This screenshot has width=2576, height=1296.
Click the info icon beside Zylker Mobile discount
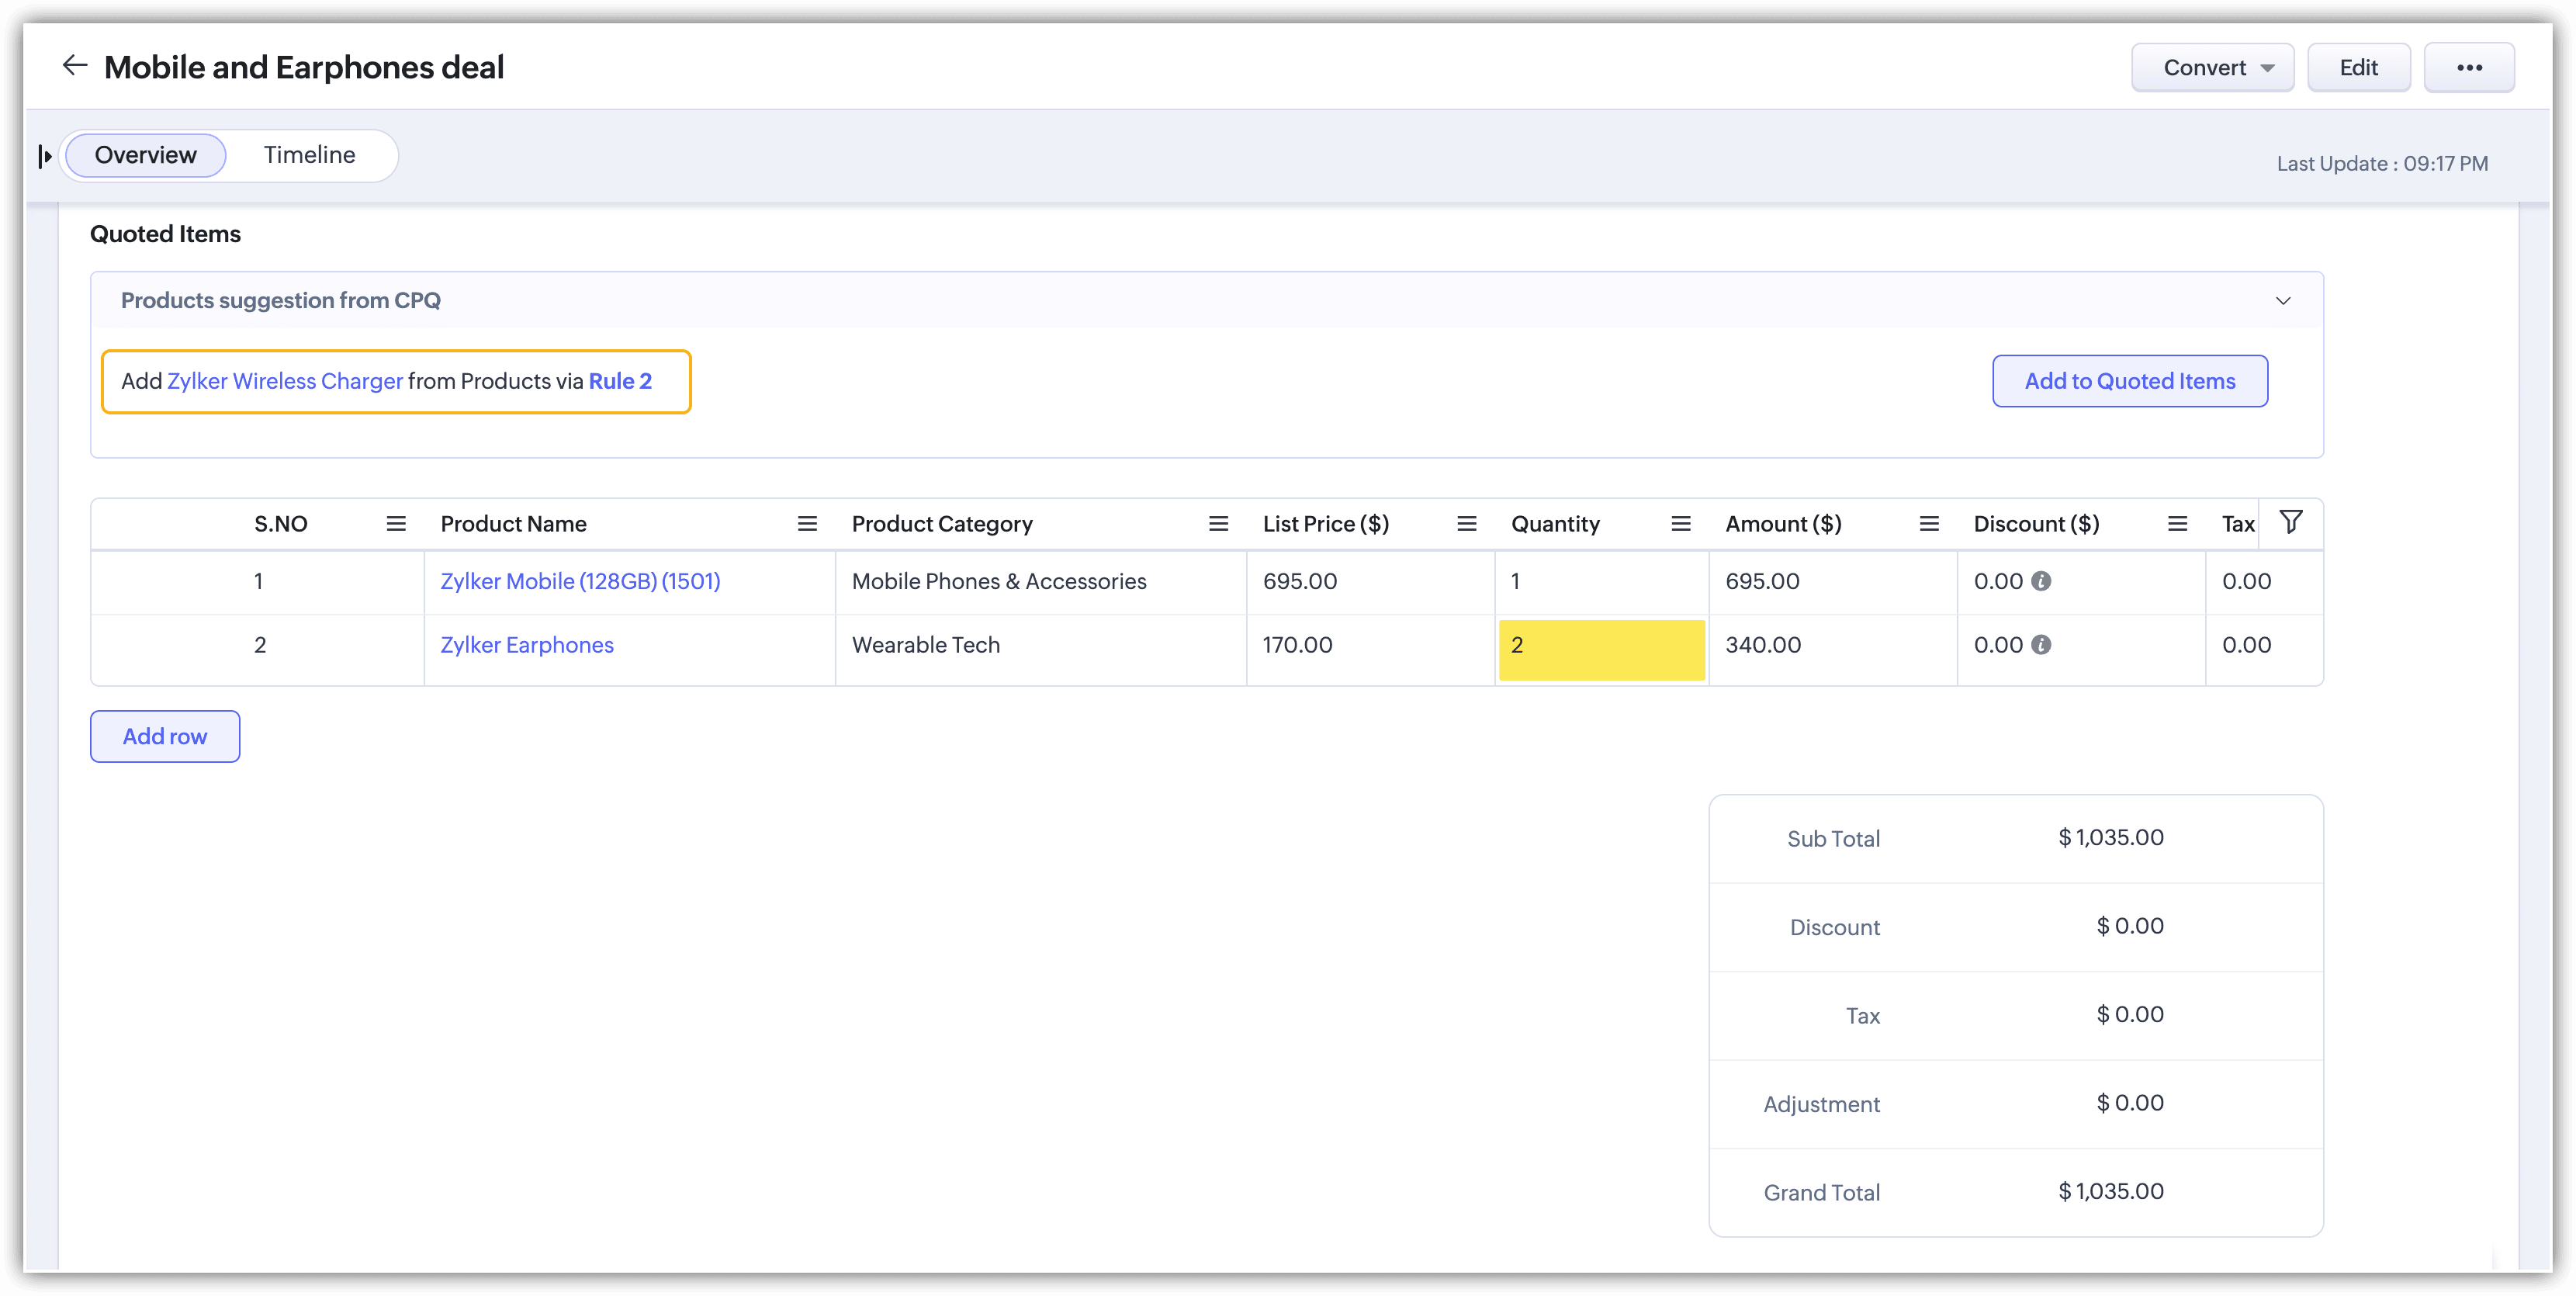click(x=2042, y=581)
